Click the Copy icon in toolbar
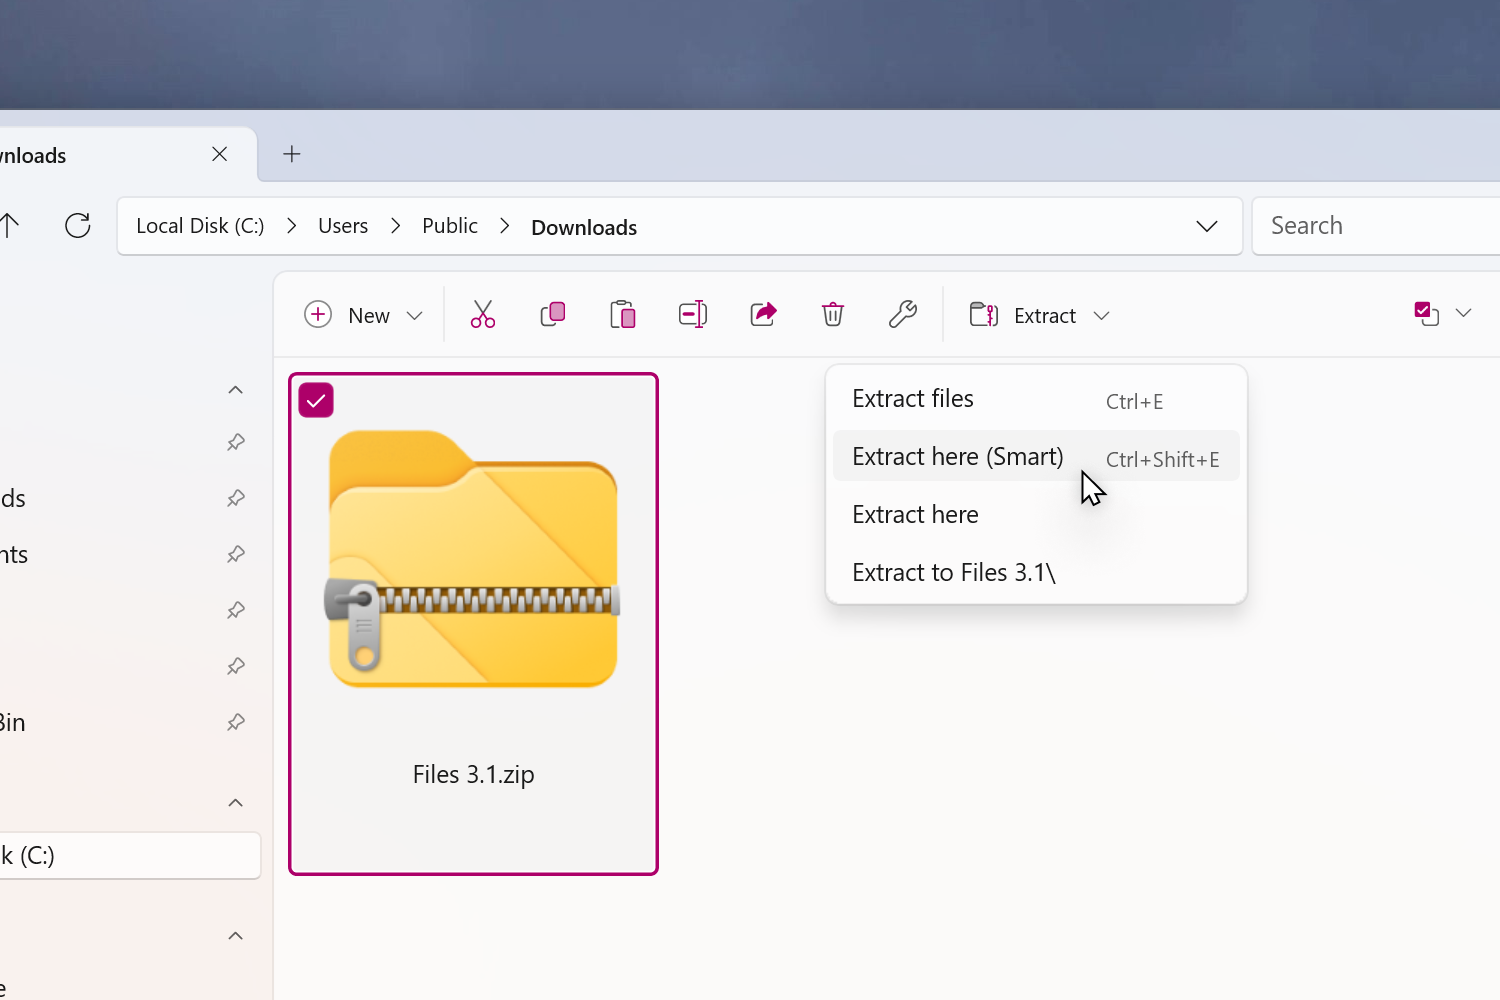Screen dimensions: 1500x1000 (x=553, y=315)
